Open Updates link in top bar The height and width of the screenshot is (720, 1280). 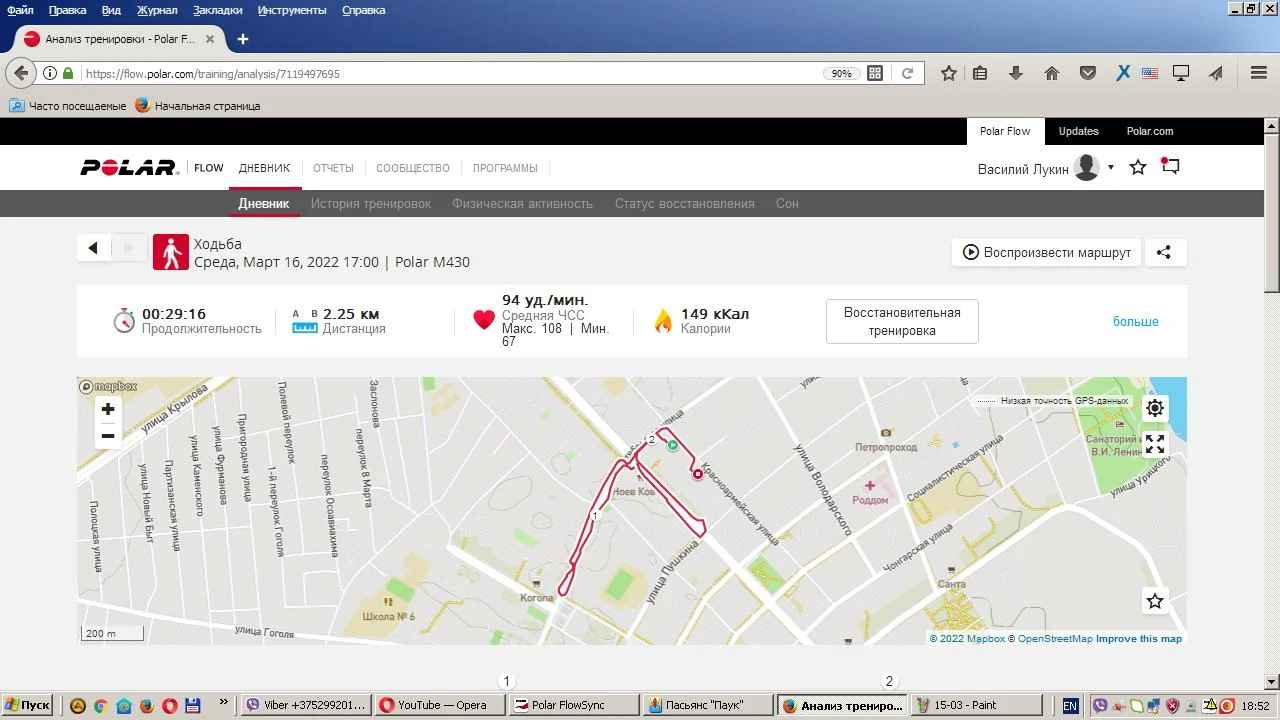1078,131
